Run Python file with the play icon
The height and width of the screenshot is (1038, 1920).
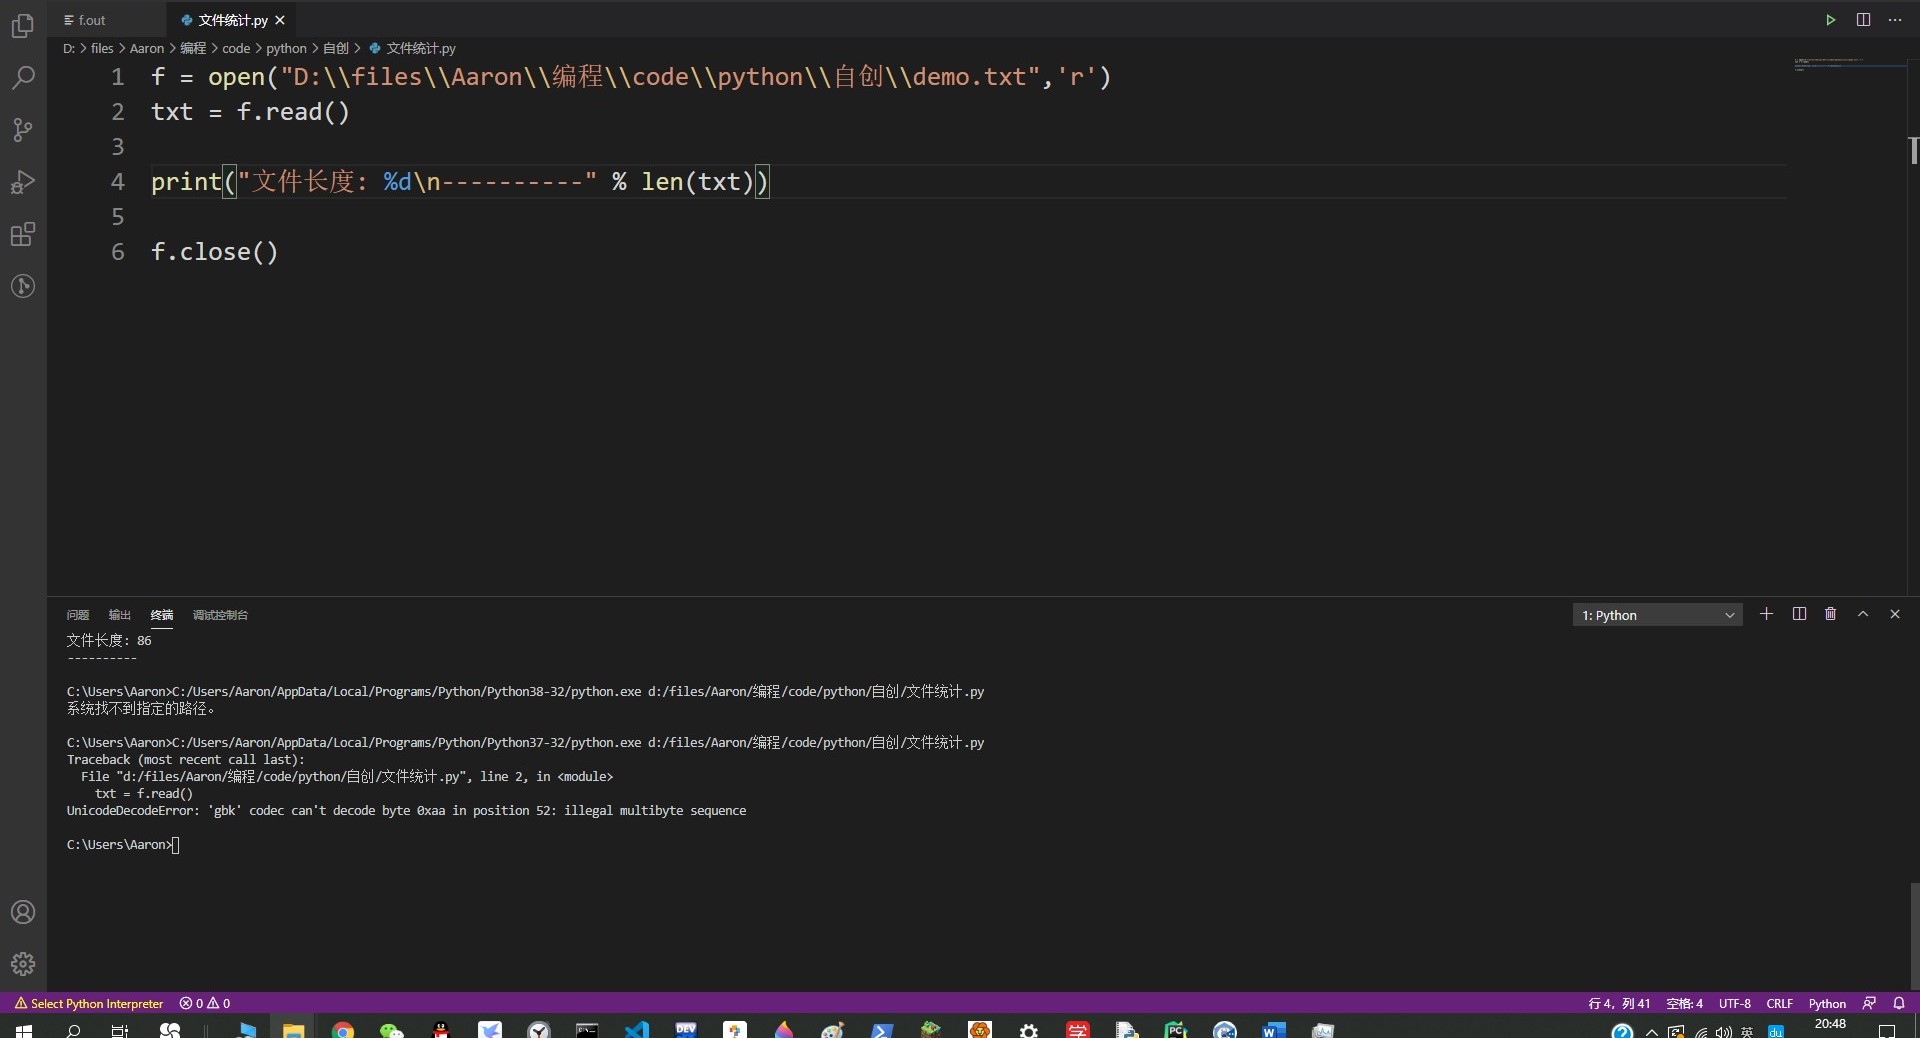[x=1830, y=20]
